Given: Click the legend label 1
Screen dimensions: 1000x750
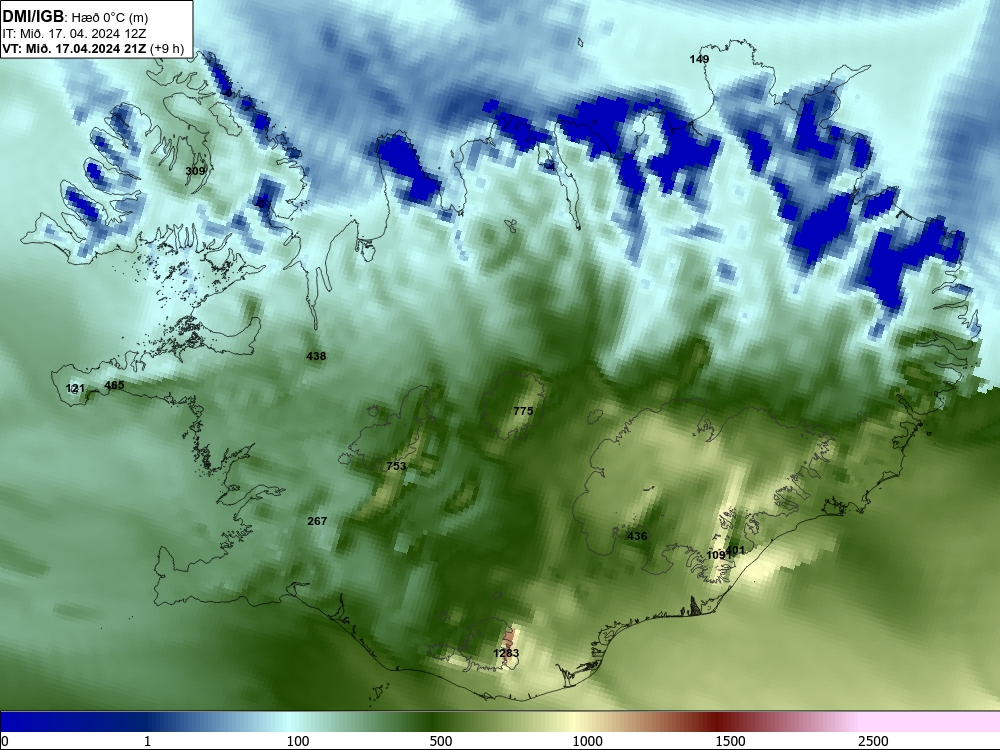Looking at the screenshot, I should 147,741.
